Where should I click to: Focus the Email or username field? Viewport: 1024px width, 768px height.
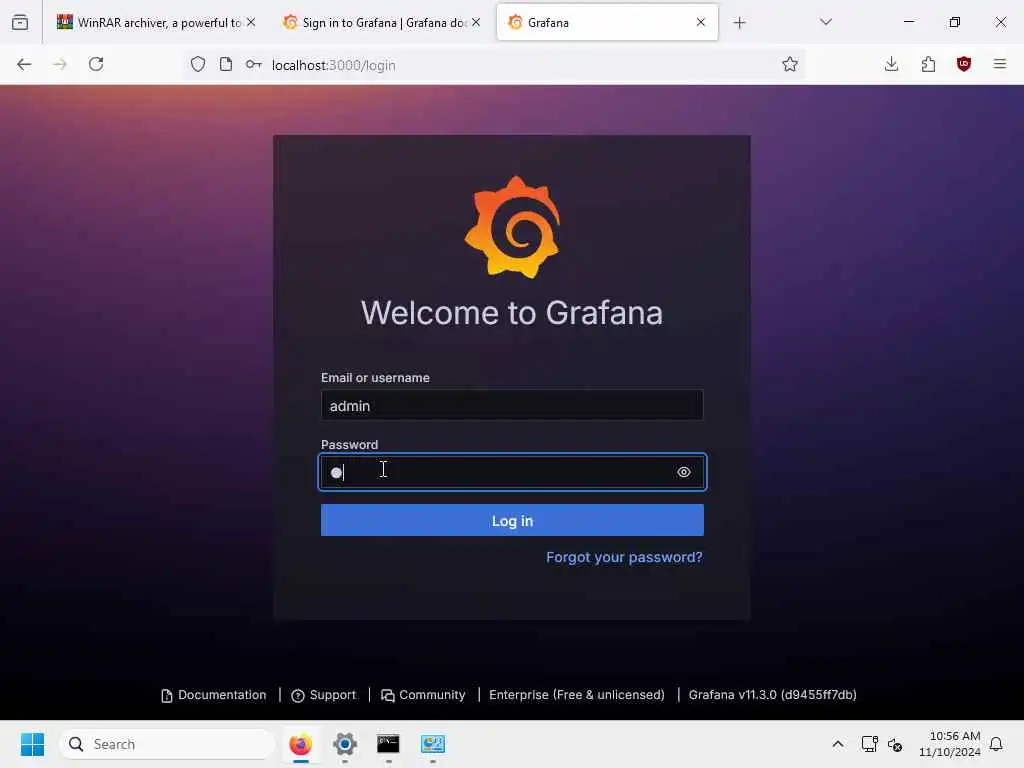(512, 406)
